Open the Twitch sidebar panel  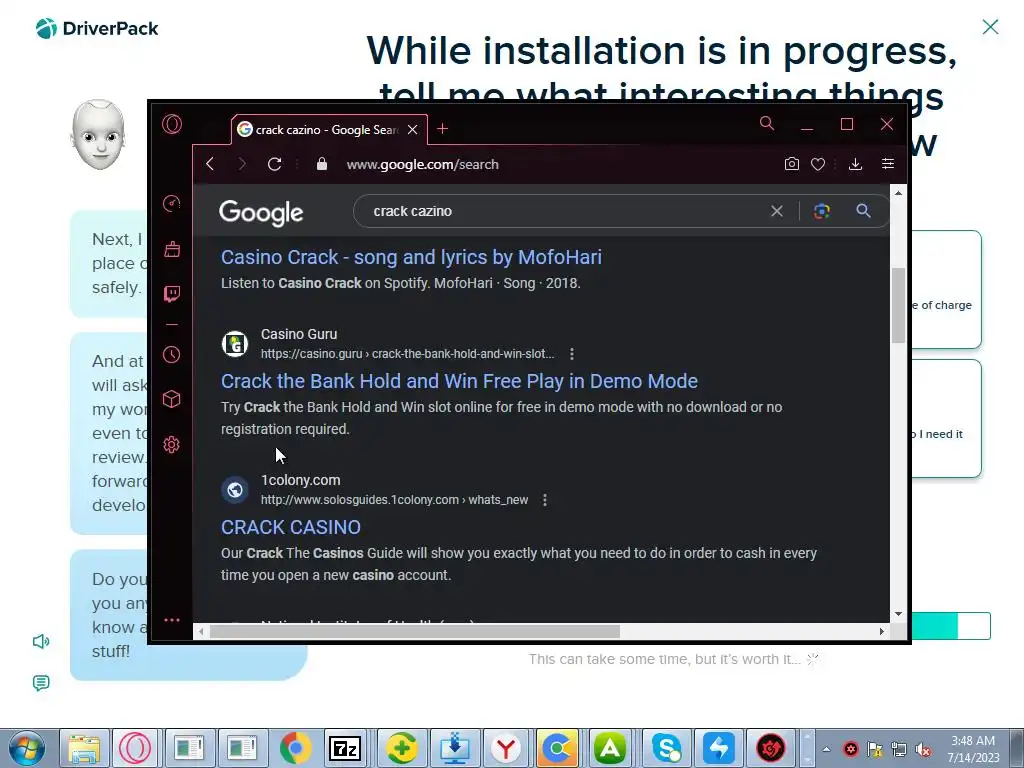172,293
